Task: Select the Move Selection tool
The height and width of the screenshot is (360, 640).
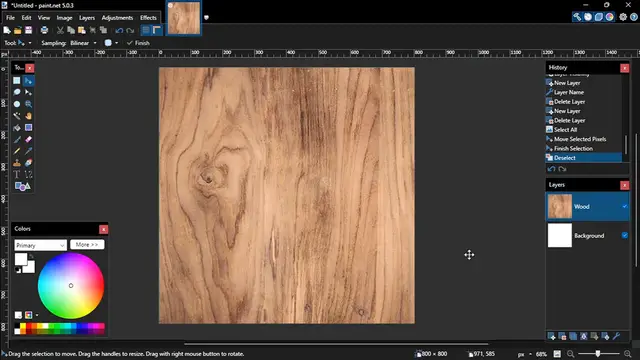Action: (28, 92)
